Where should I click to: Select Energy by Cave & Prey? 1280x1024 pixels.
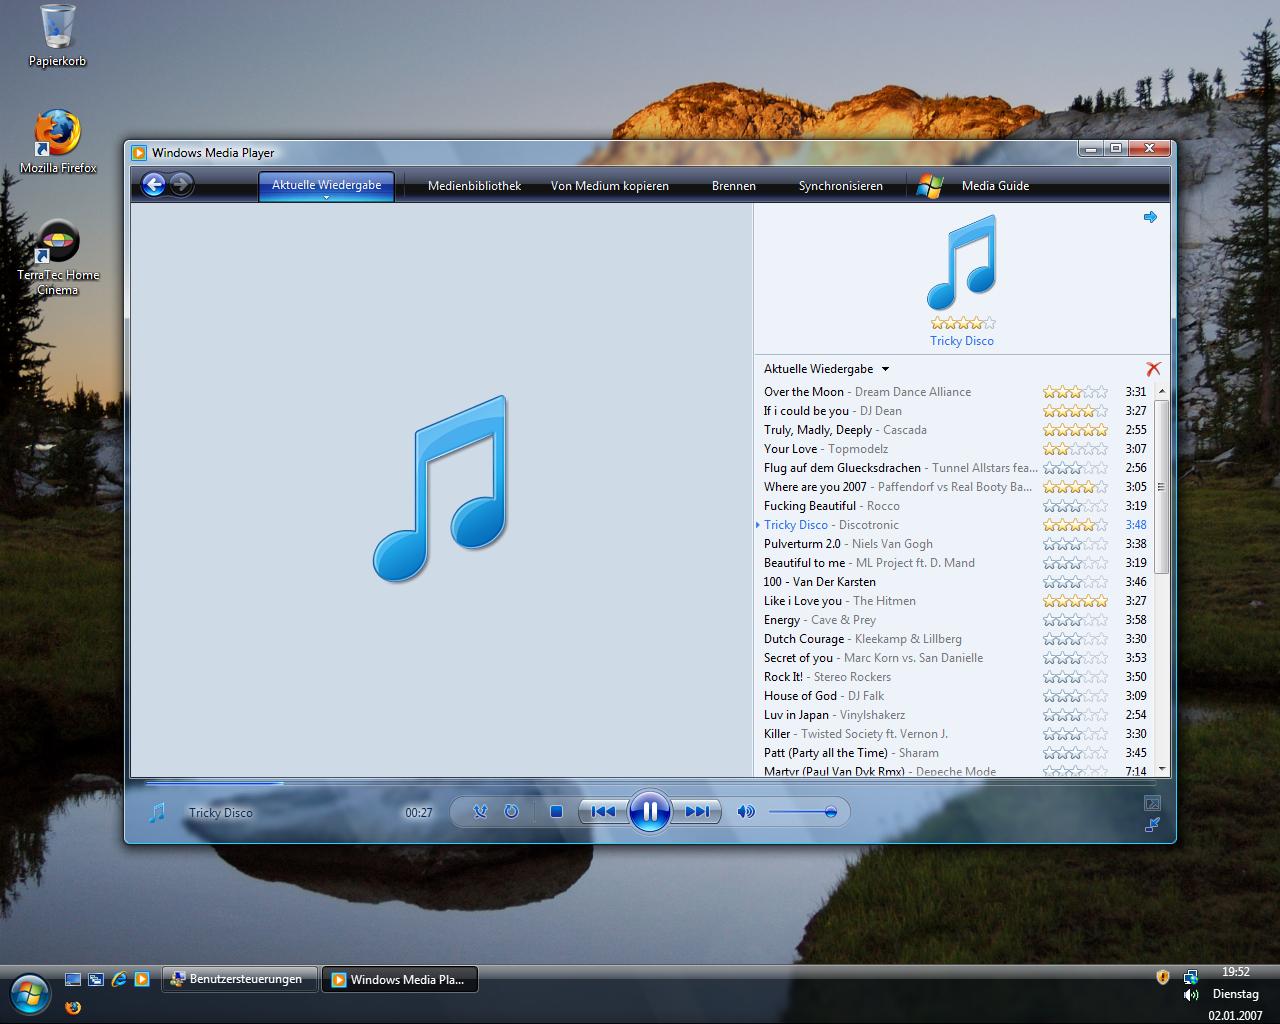[x=955, y=620]
